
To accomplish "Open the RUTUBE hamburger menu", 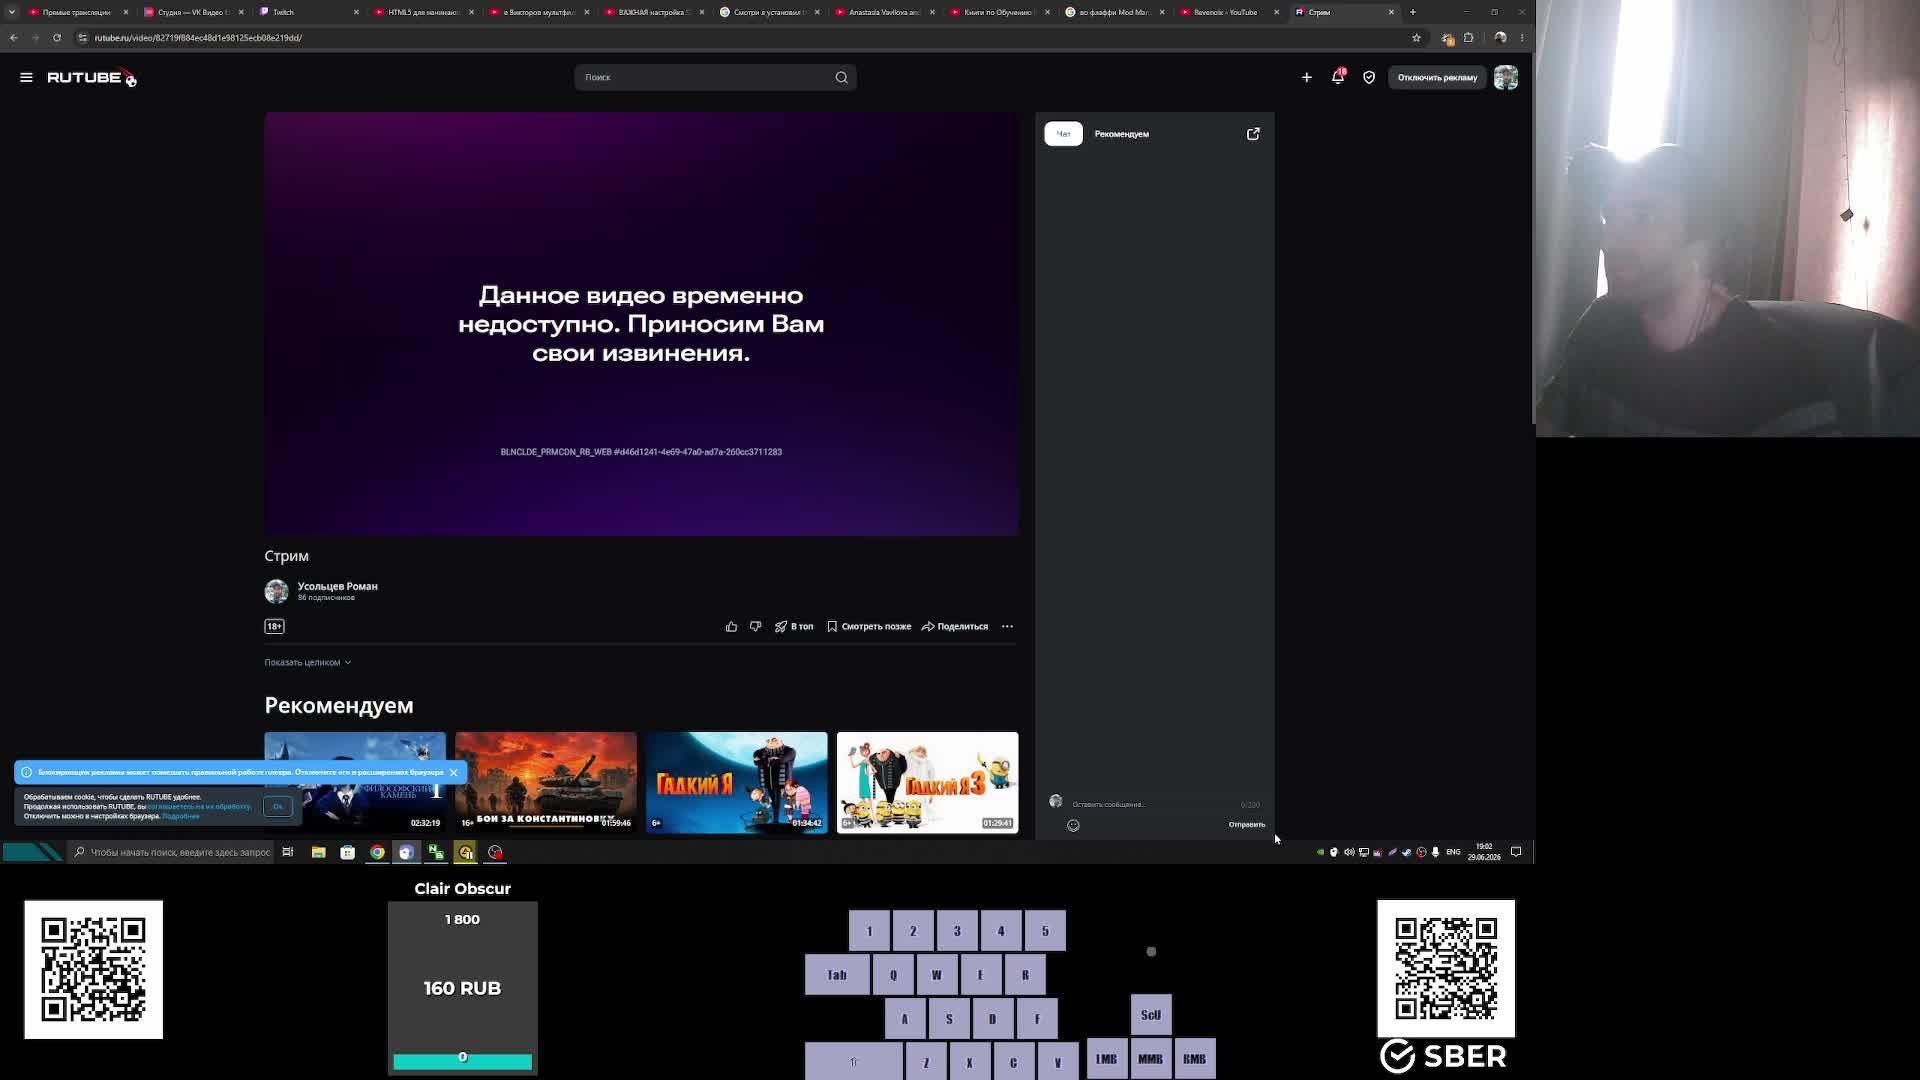I will click(26, 77).
